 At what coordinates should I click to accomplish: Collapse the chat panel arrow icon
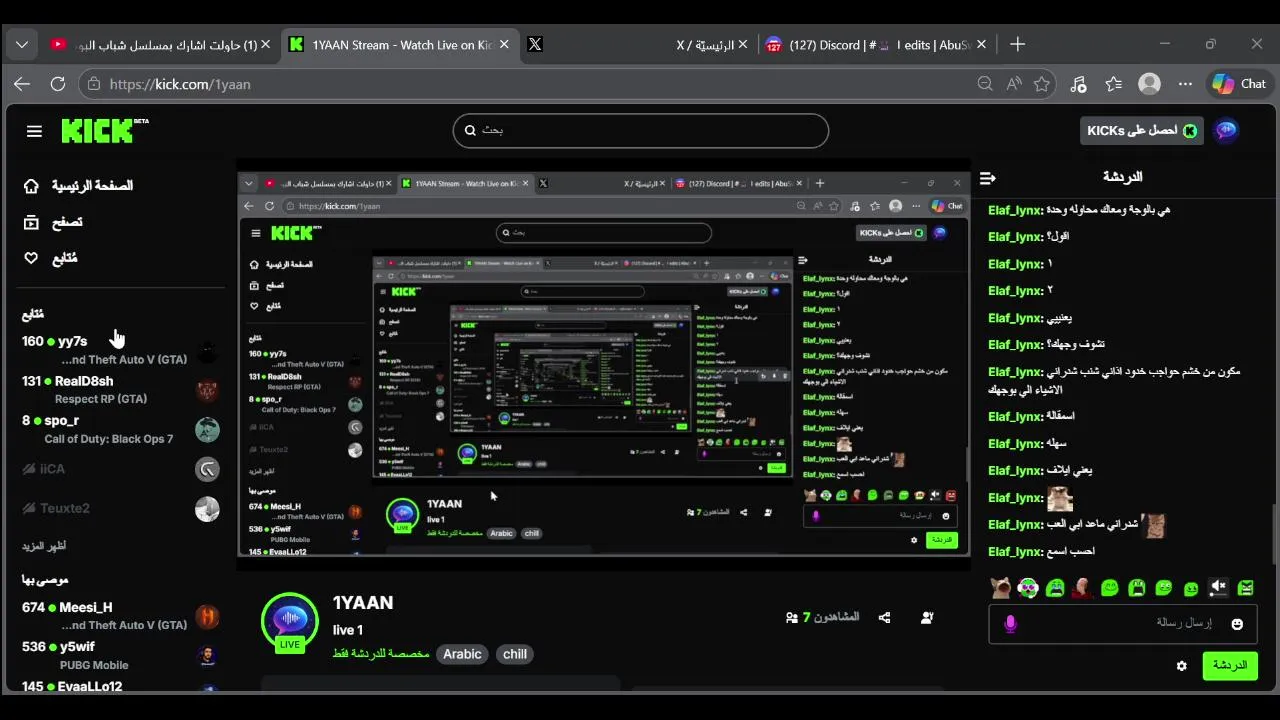click(x=988, y=178)
